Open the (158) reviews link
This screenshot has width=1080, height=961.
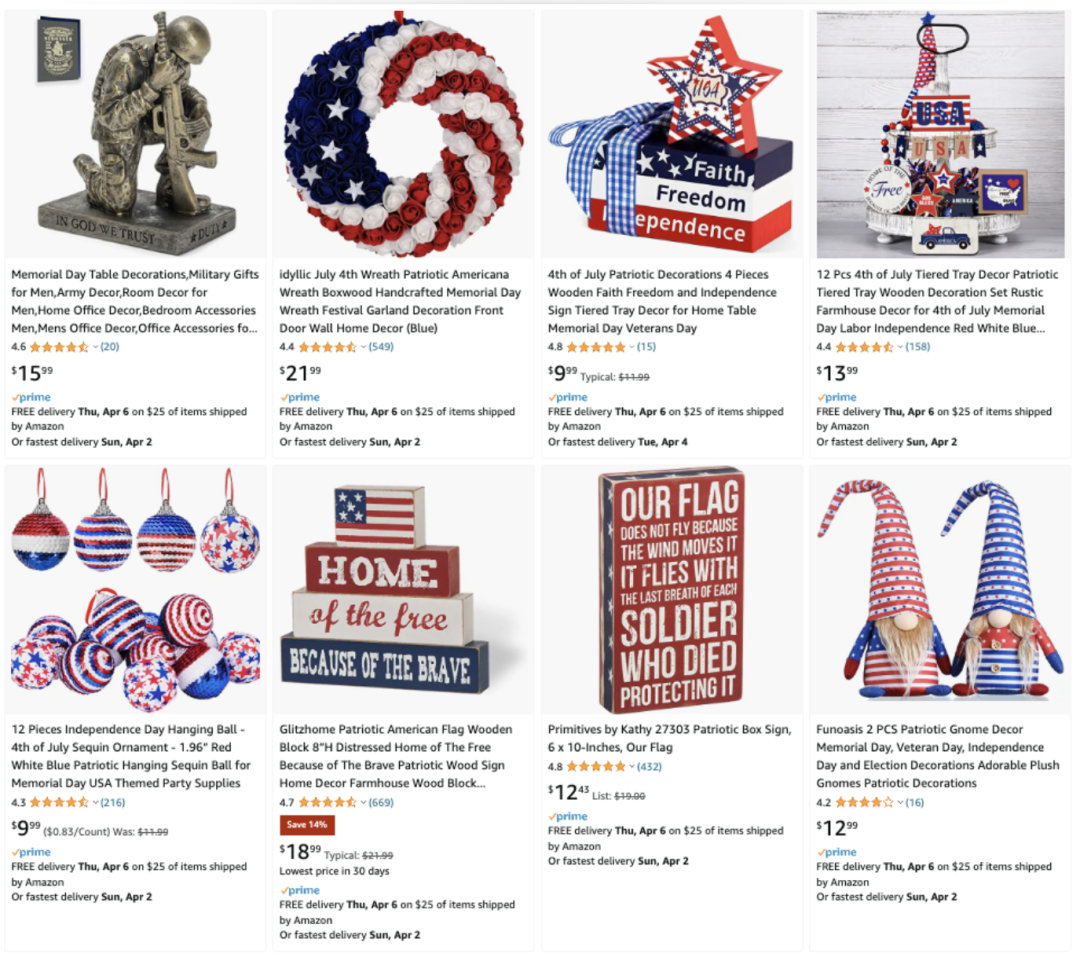(917, 347)
